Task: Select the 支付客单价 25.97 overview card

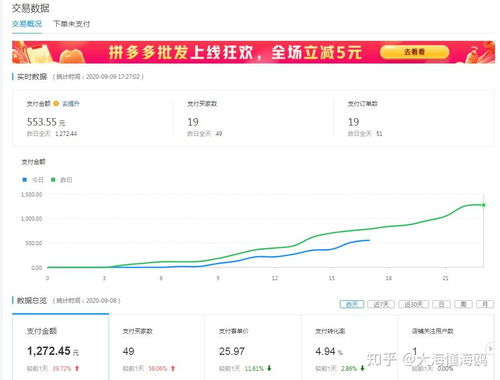Action: pos(253,347)
